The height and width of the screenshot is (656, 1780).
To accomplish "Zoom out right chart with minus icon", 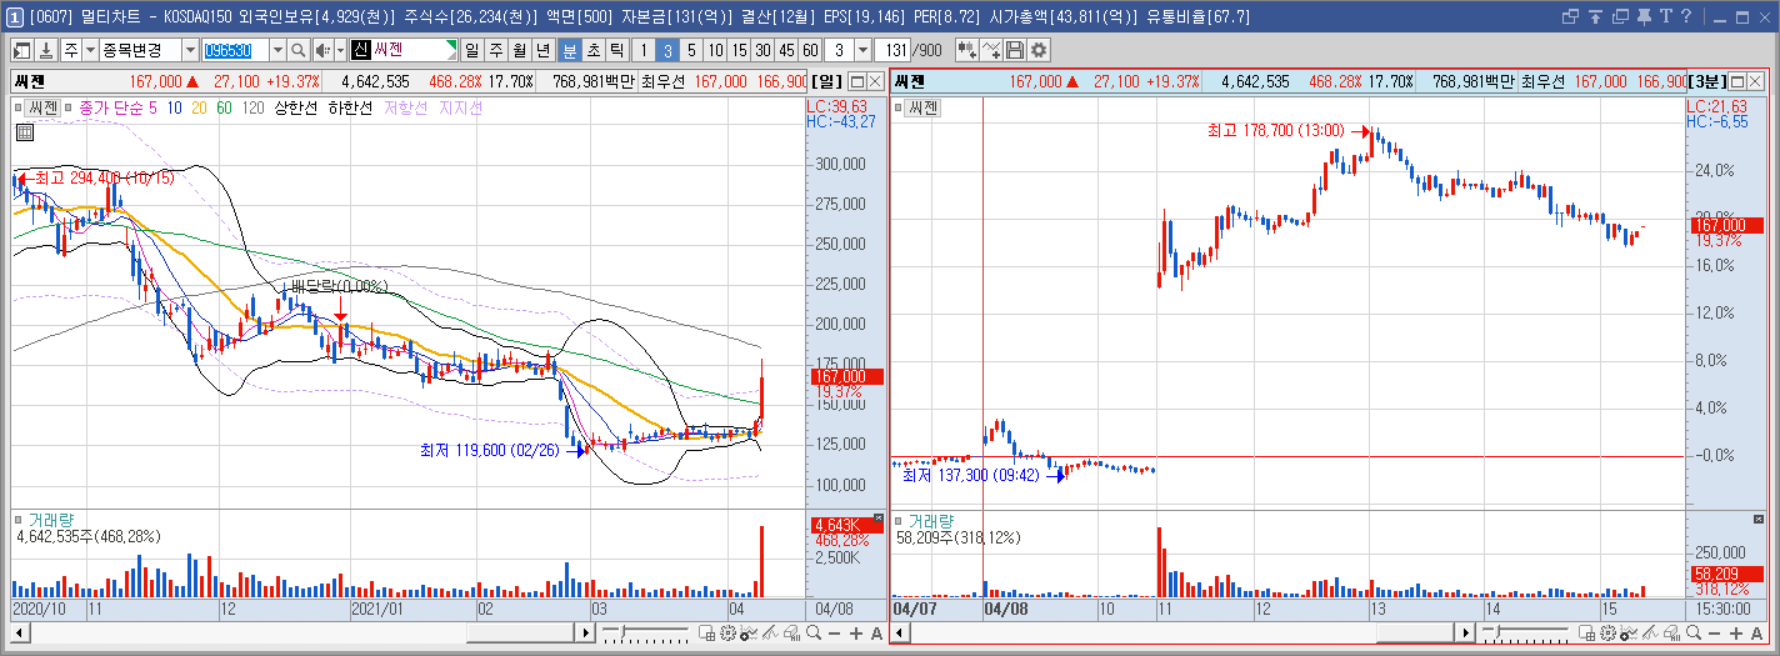I will 1715,633.
